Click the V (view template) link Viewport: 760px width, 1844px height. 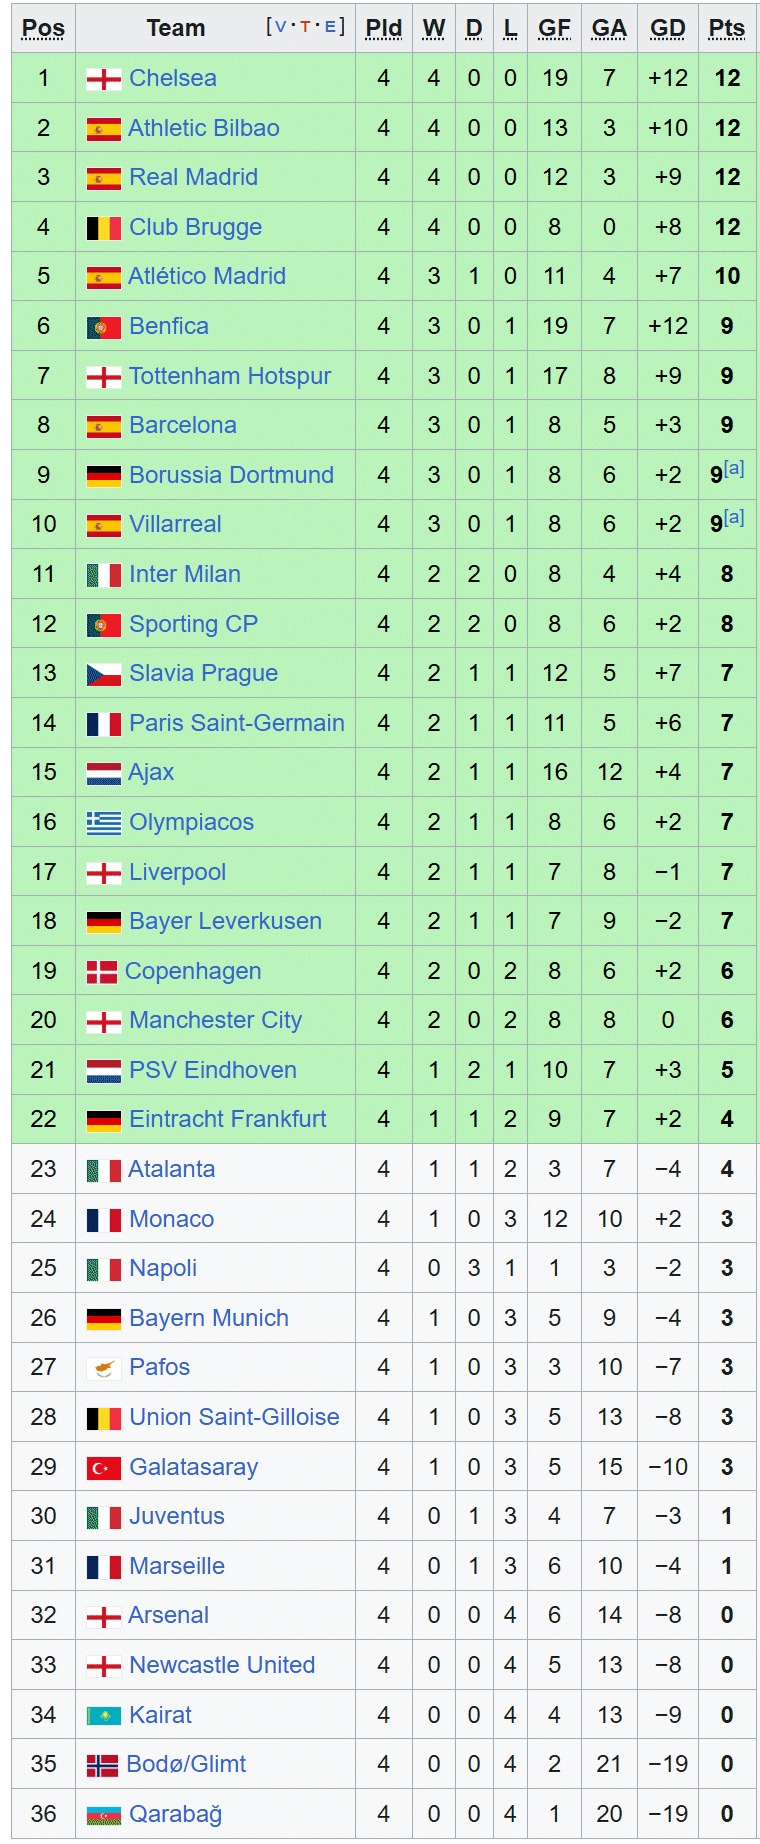(x=279, y=27)
